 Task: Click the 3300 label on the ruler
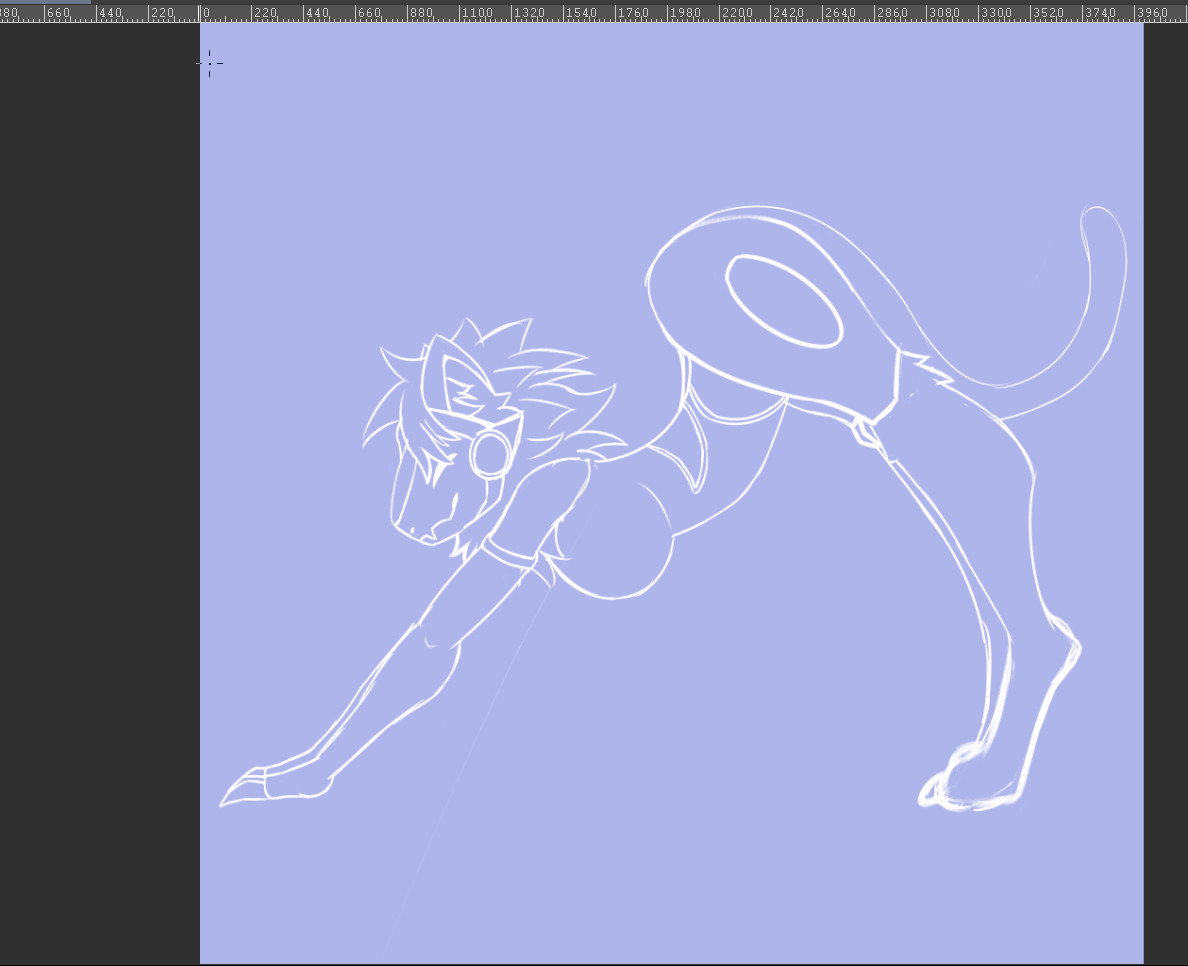click(996, 13)
